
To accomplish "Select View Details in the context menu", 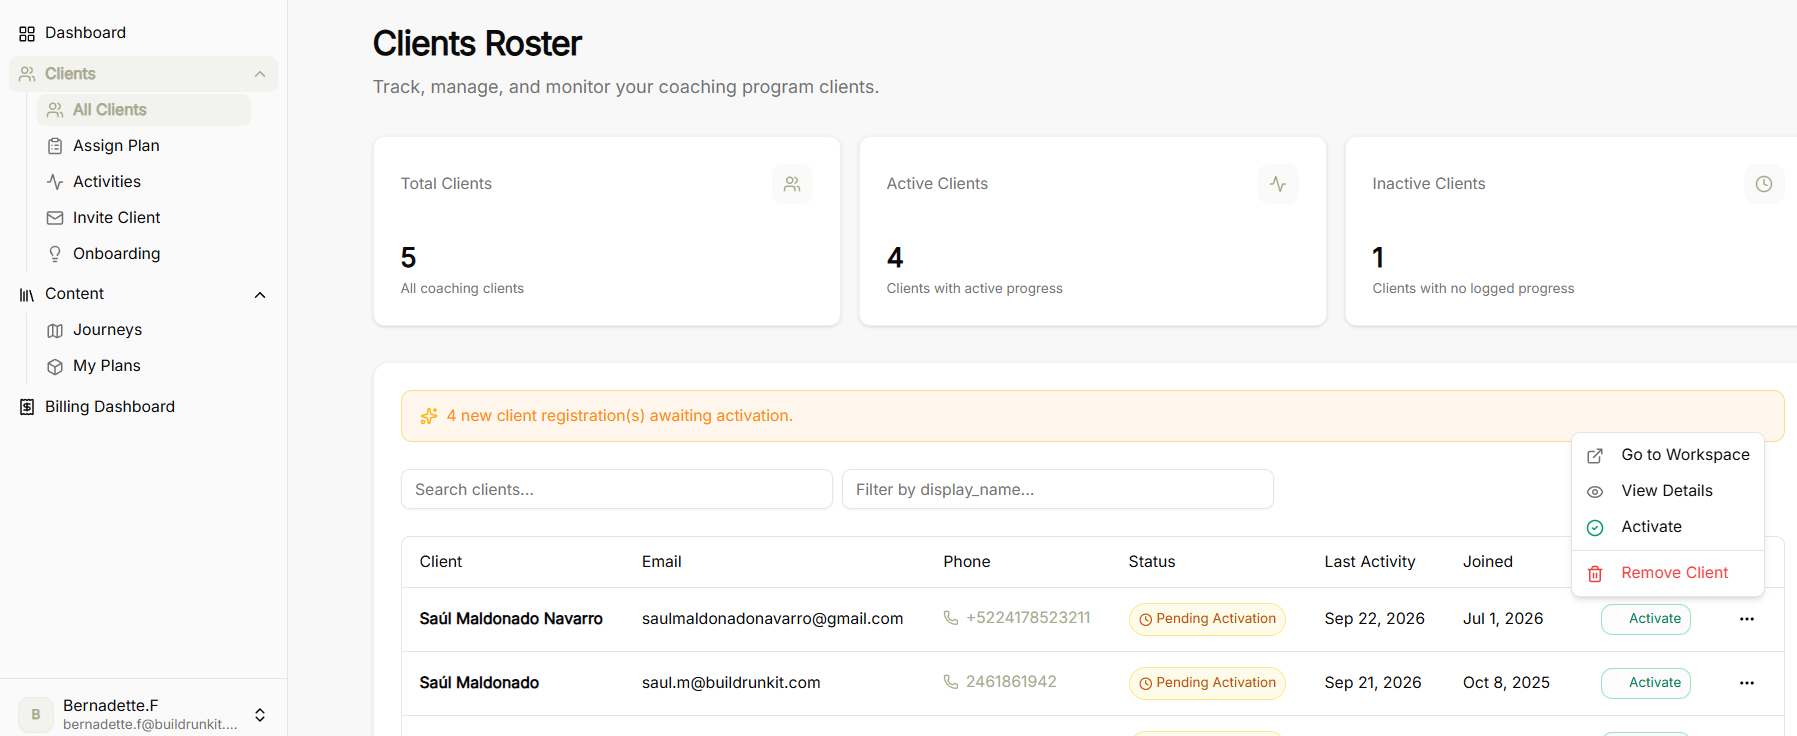I will click(x=1668, y=491).
